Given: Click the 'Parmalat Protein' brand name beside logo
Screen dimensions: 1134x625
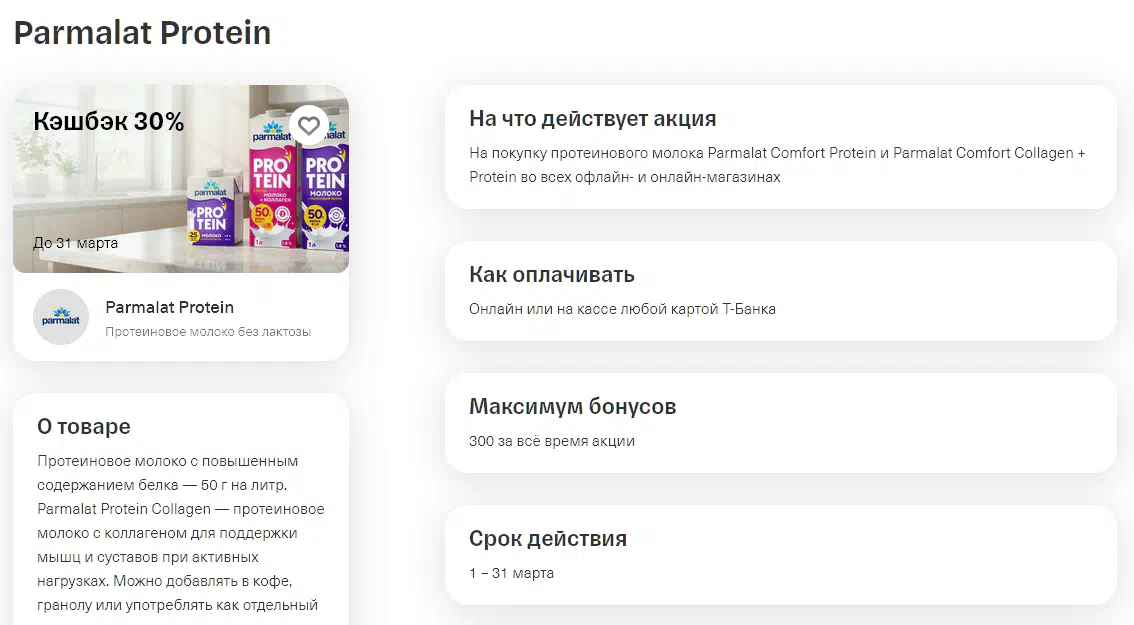Looking at the screenshot, I should click(169, 307).
